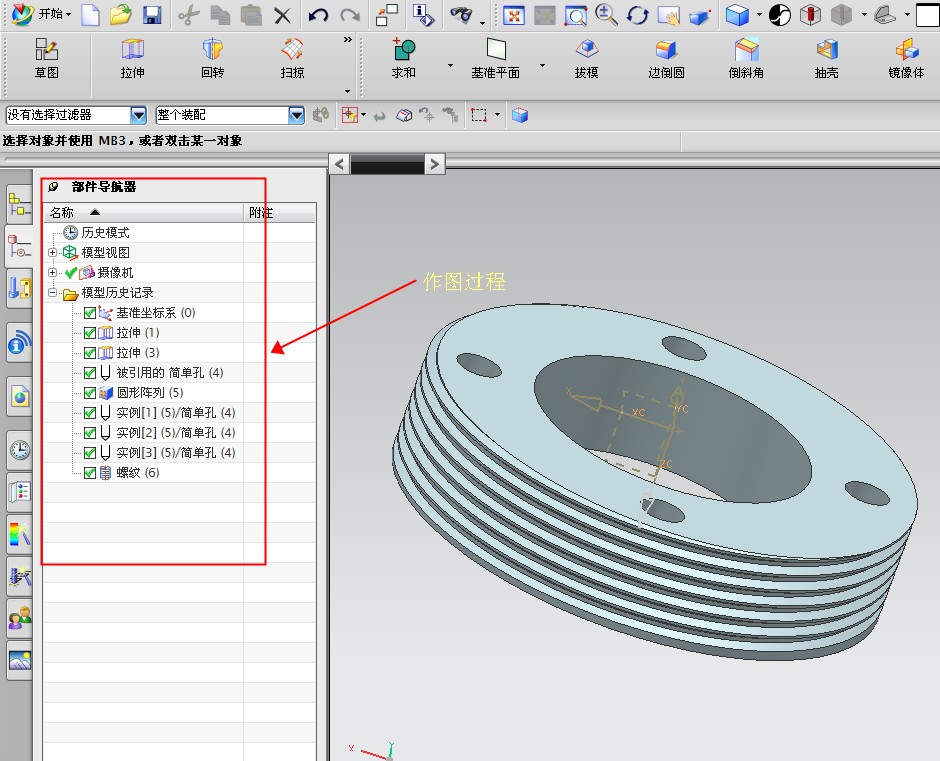Viewport: 940px width, 761px height.
Task: Open the 开始 (Start) menu
Action: coord(42,14)
